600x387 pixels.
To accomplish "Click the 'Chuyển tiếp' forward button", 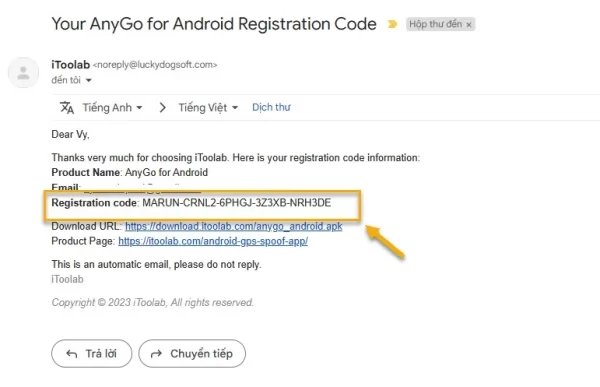I will click(192, 353).
